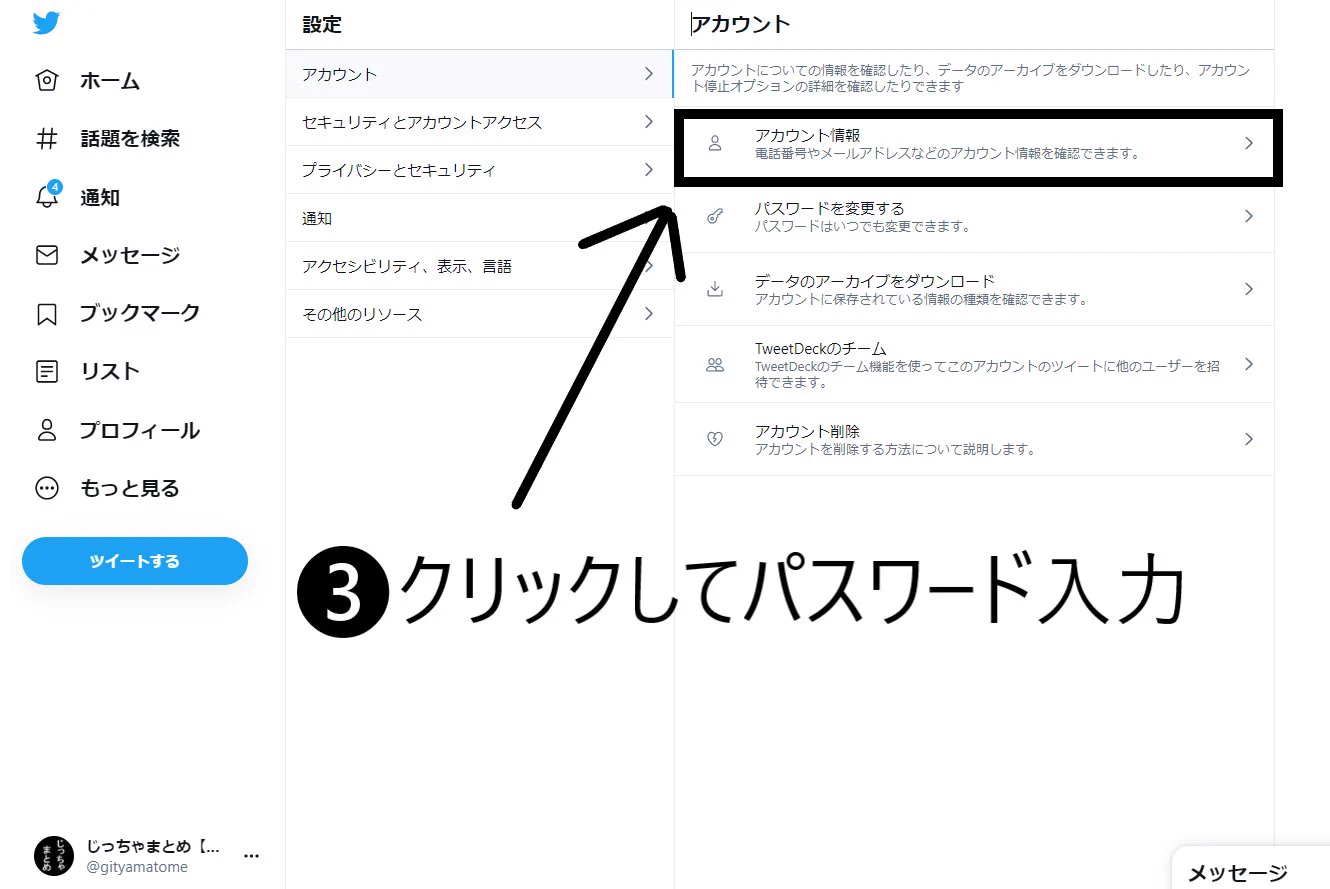Open その他のリソース settings
Screen dimensions: 1330x889
coord(480,314)
